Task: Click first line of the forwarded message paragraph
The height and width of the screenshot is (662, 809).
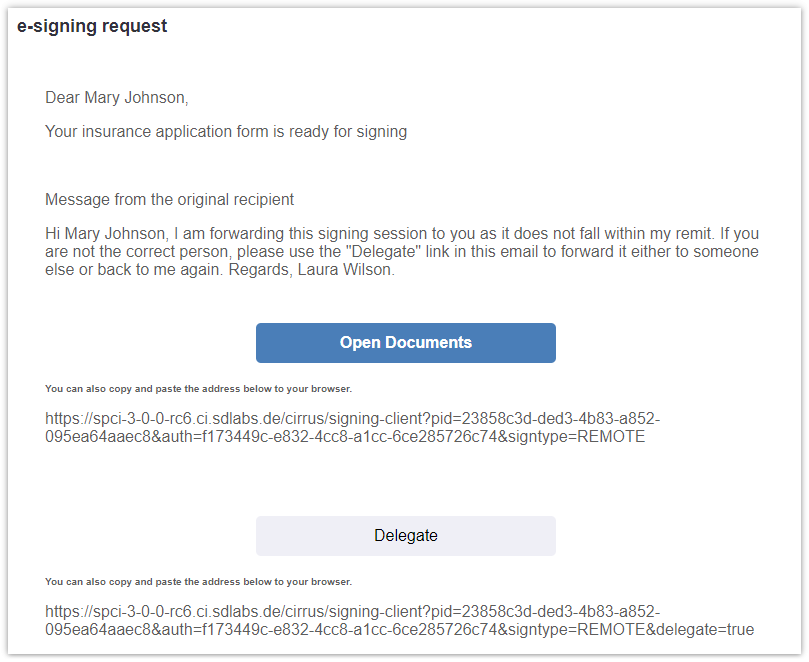Action: (400, 233)
